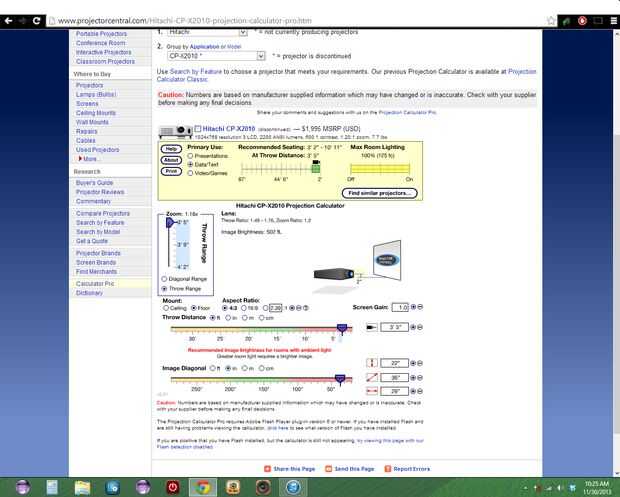Click the image width arrow icon
620x497 pixels.
372,391
